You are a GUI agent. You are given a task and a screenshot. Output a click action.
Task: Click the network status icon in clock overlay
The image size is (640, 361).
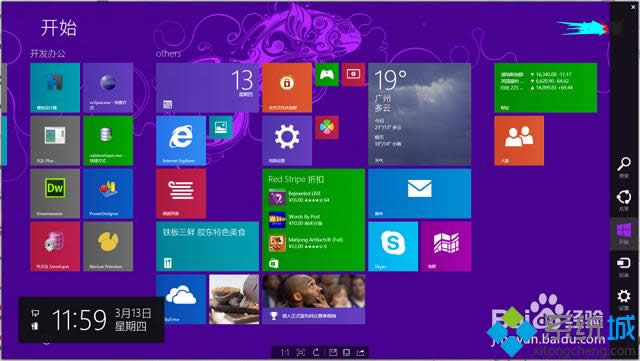point(35,313)
